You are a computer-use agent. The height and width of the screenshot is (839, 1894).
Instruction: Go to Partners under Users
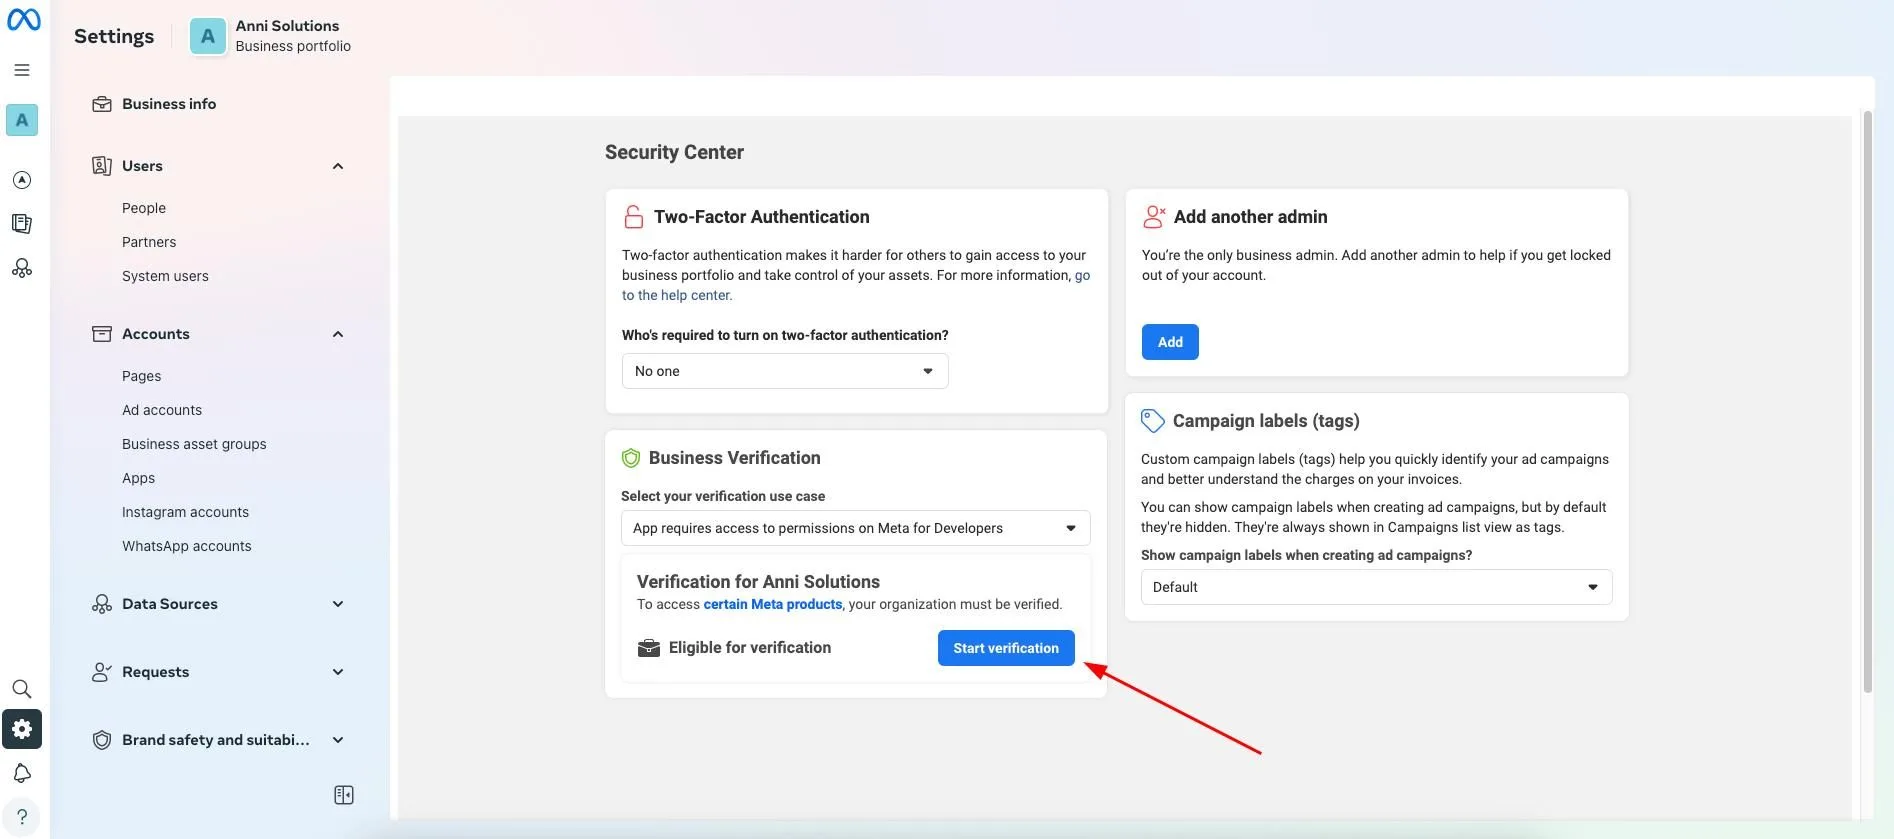click(x=149, y=242)
